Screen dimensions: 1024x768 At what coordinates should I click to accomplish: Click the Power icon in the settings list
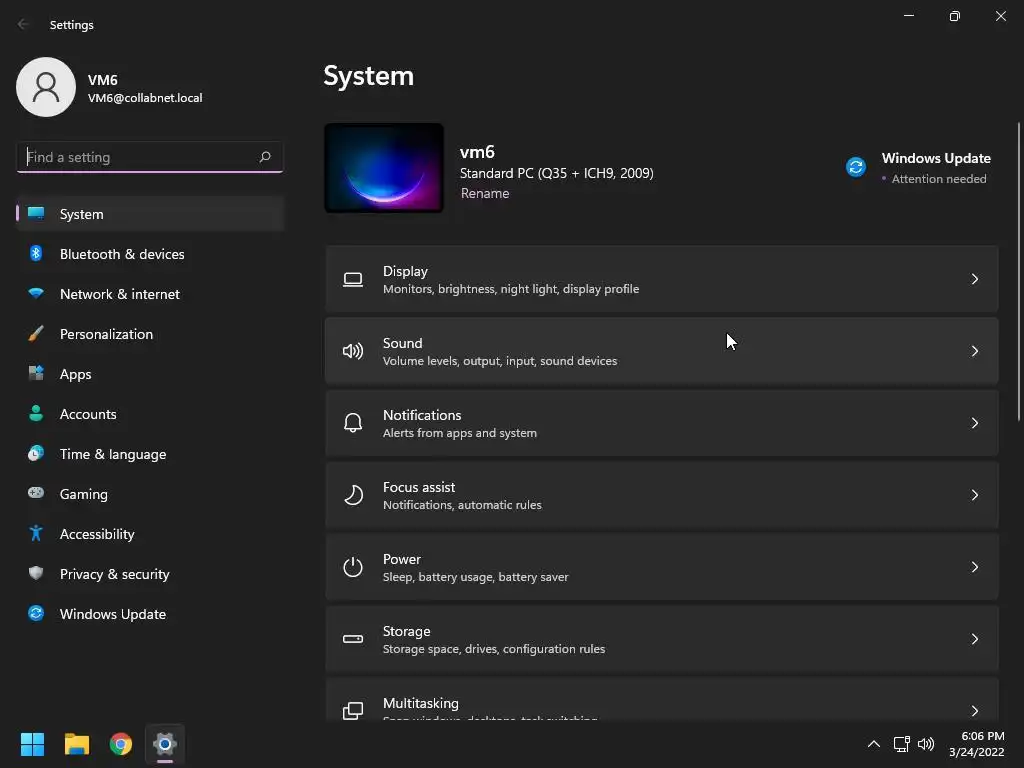[x=353, y=567]
